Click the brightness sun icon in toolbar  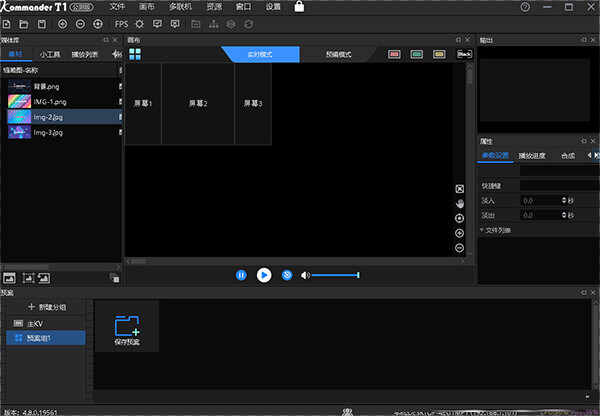(x=140, y=23)
